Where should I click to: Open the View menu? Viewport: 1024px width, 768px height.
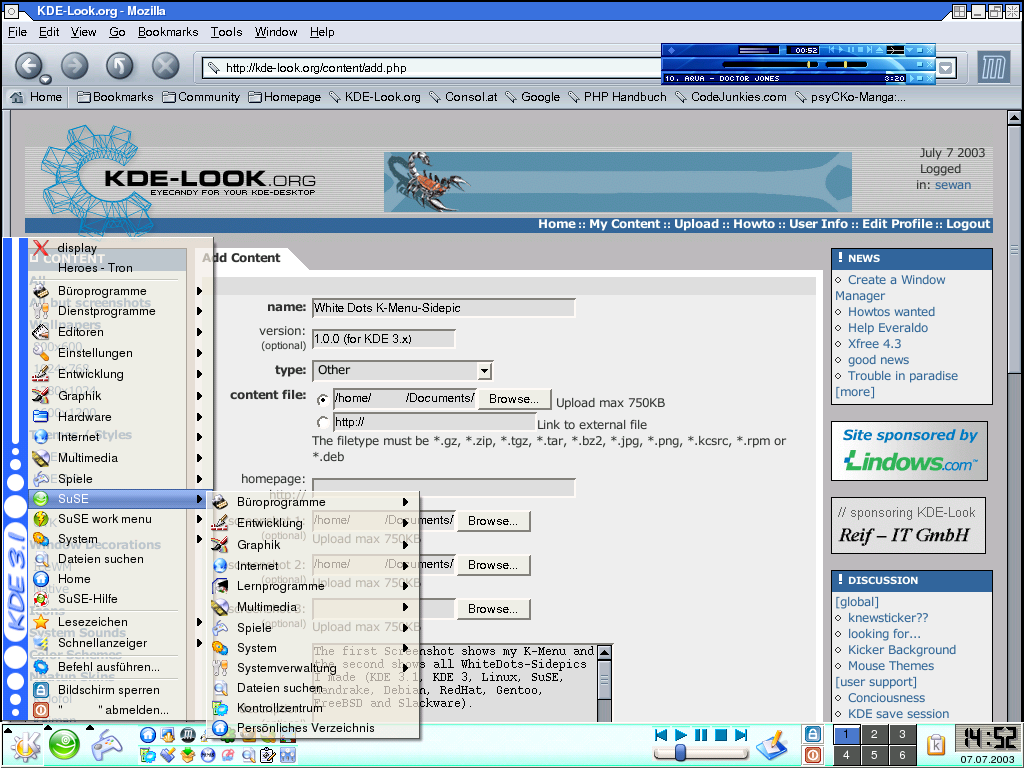[84, 32]
